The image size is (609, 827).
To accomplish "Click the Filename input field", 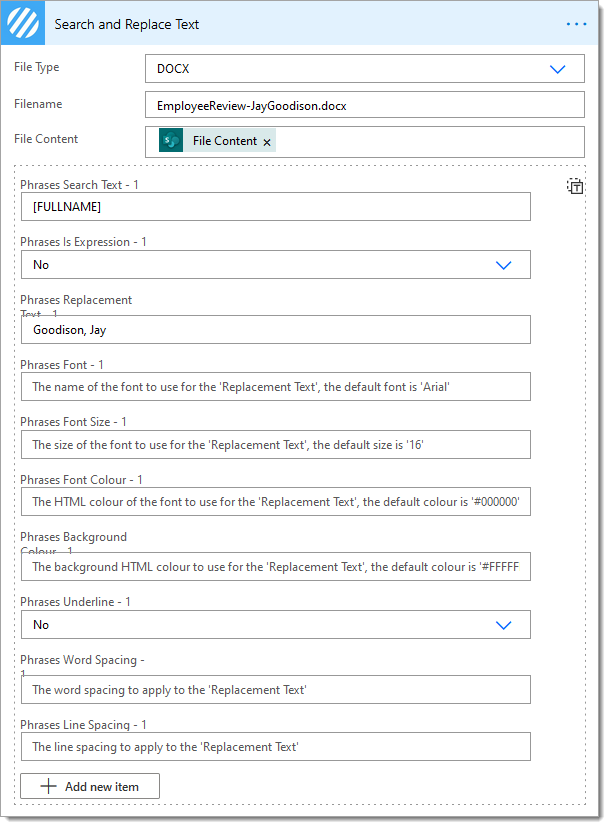I will coord(364,105).
